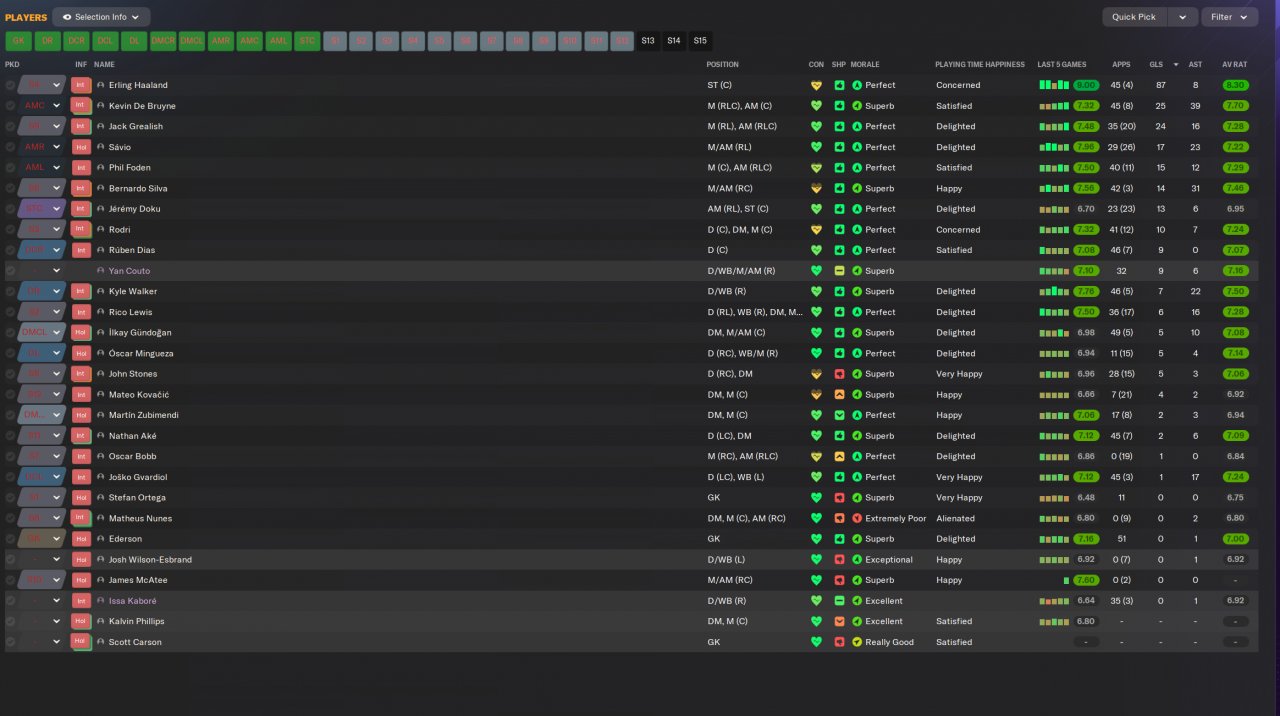The image size is (1280, 716).
Task: Click Jérémy Doku's last 5 games form bars
Action: pyautogui.click(x=1054, y=209)
